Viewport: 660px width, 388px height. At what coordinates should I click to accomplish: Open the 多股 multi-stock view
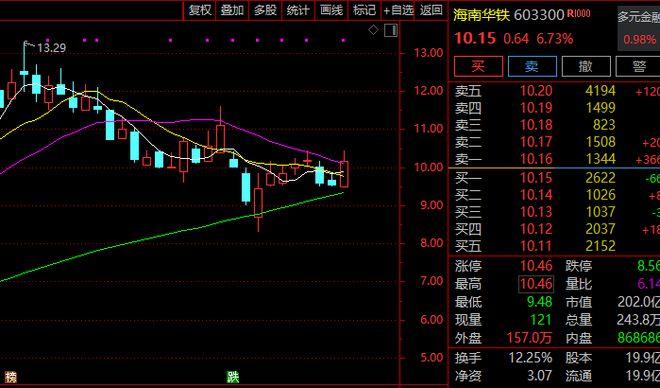click(265, 10)
